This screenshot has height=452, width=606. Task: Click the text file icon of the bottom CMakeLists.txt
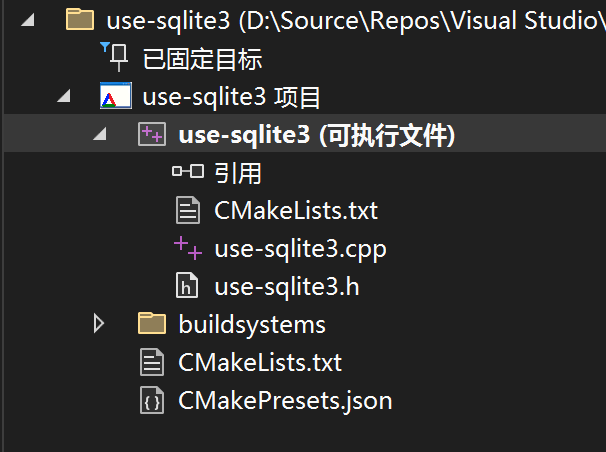coord(152,362)
